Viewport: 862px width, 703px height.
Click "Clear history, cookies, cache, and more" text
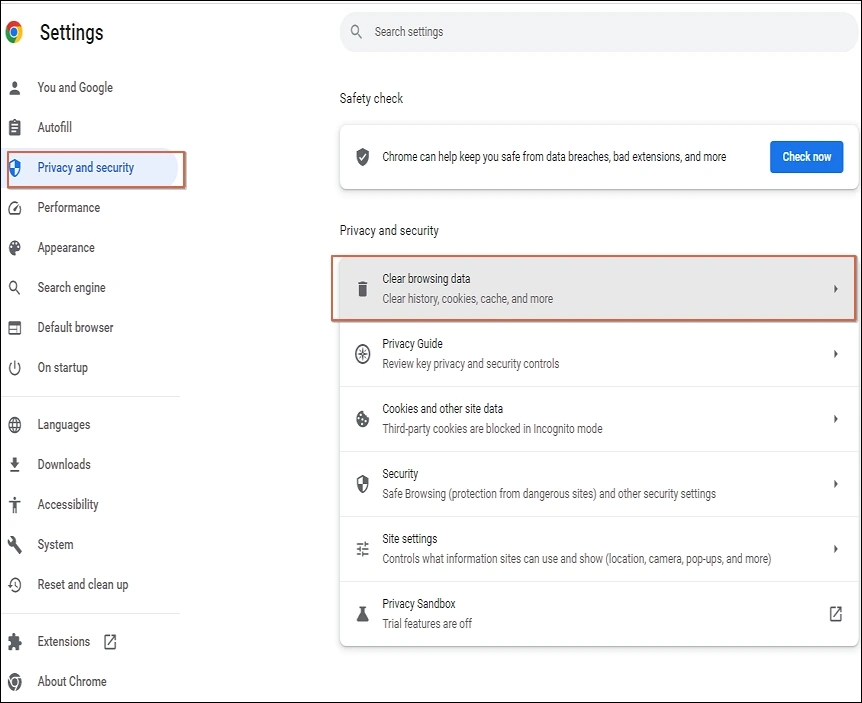(x=468, y=299)
